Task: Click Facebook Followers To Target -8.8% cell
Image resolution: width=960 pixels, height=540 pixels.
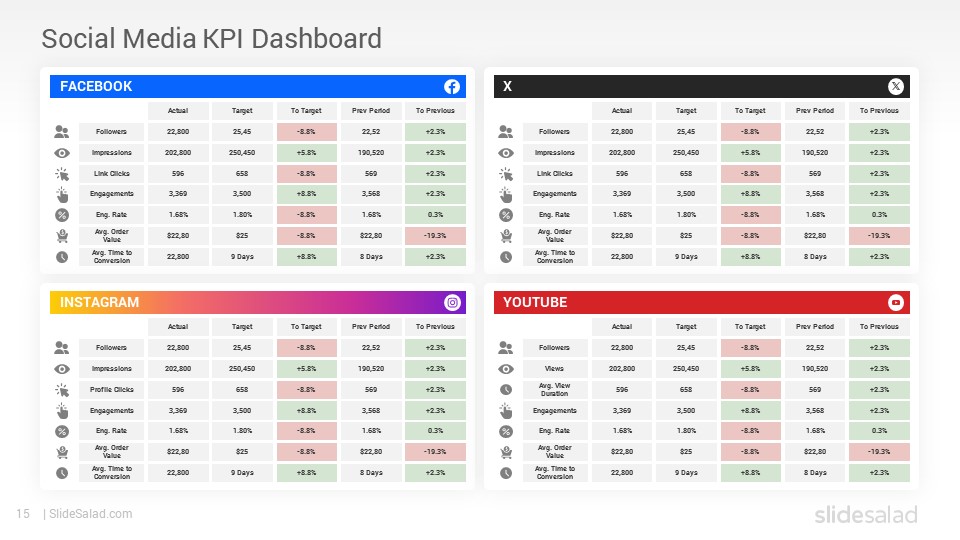Action: tap(306, 132)
